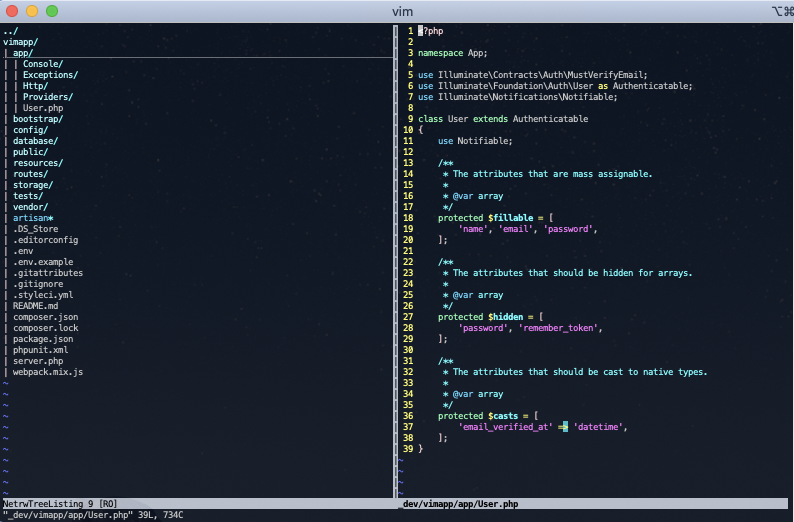Click the User.php status line
The width and height of the screenshot is (794, 522).
(x=458, y=504)
